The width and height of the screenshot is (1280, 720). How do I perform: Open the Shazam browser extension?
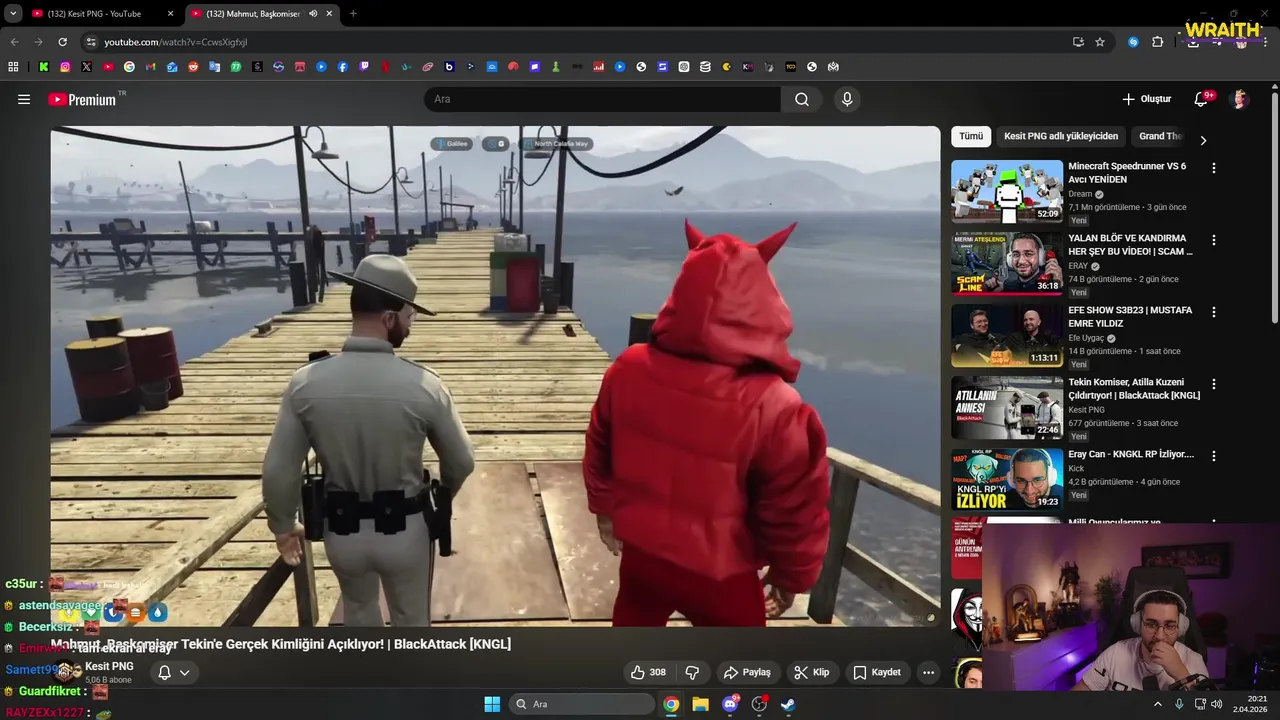click(x=1133, y=42)
